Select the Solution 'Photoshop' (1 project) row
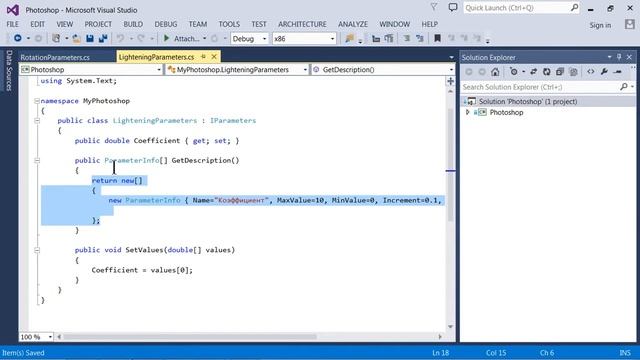640x360 pixels. [548, 101]
